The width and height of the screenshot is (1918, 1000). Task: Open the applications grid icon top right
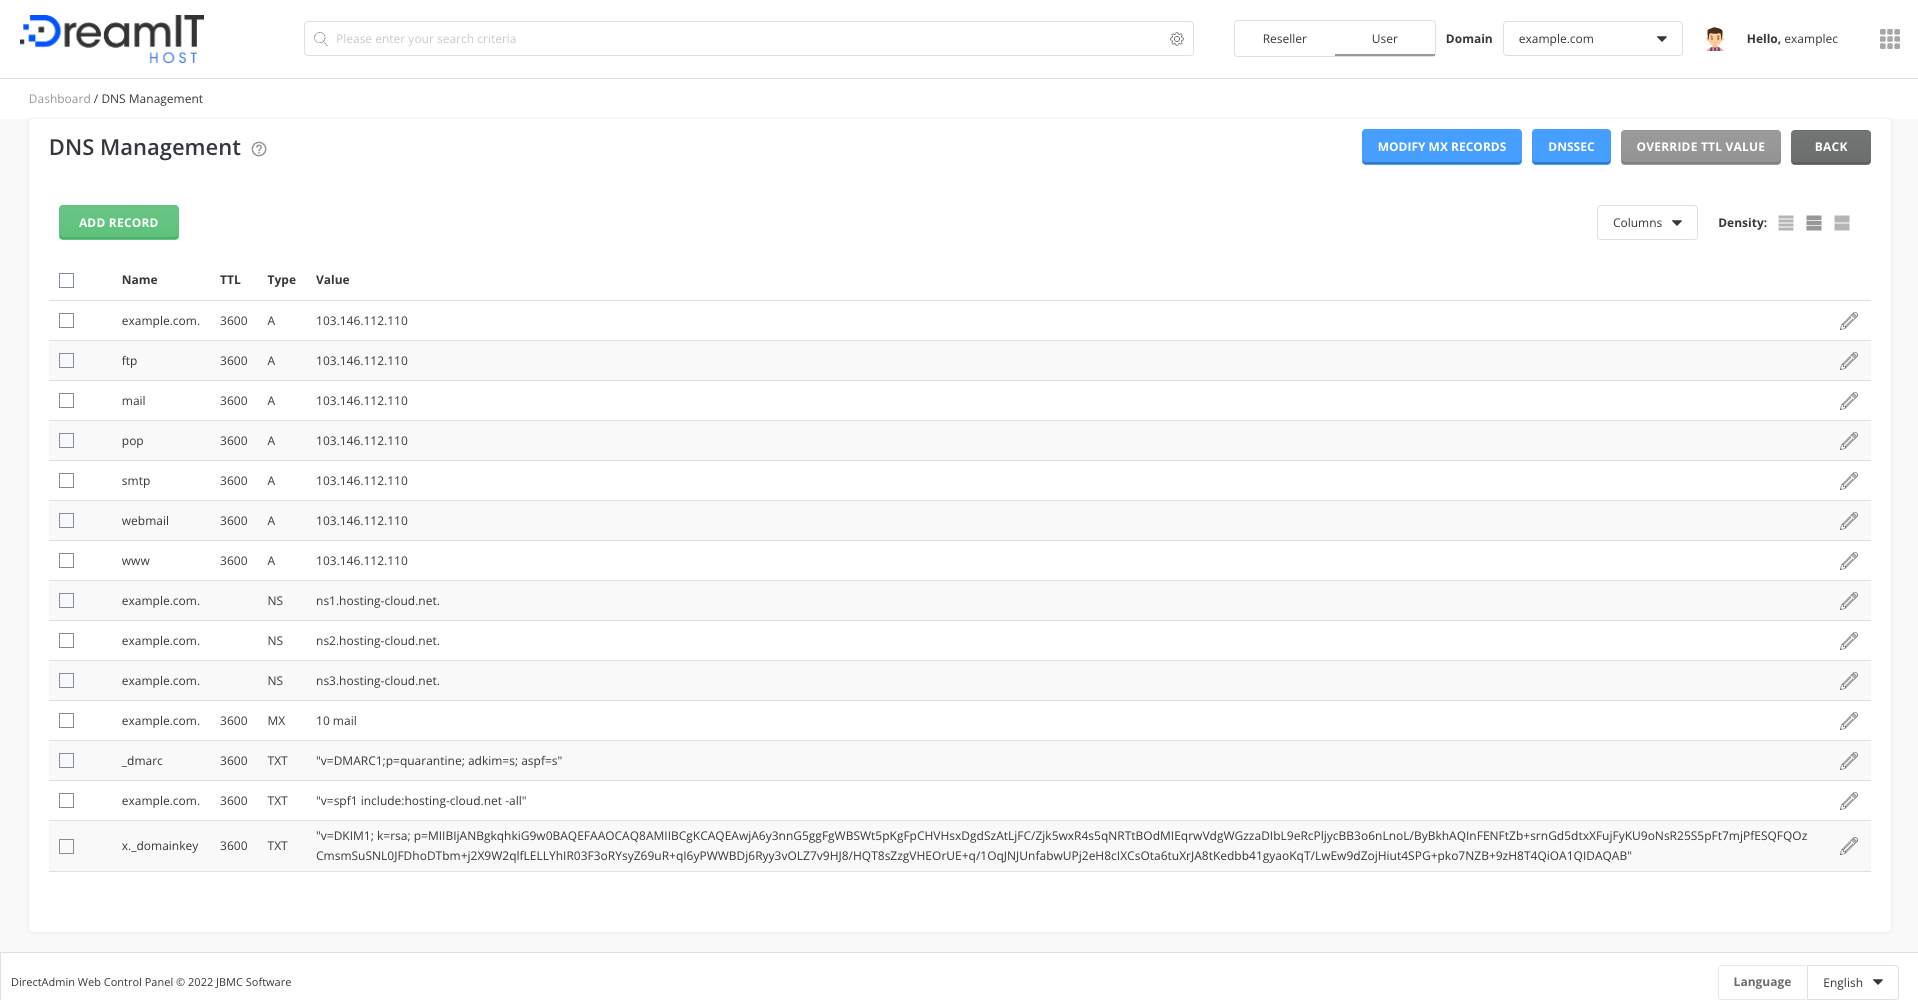[1889, 38]
